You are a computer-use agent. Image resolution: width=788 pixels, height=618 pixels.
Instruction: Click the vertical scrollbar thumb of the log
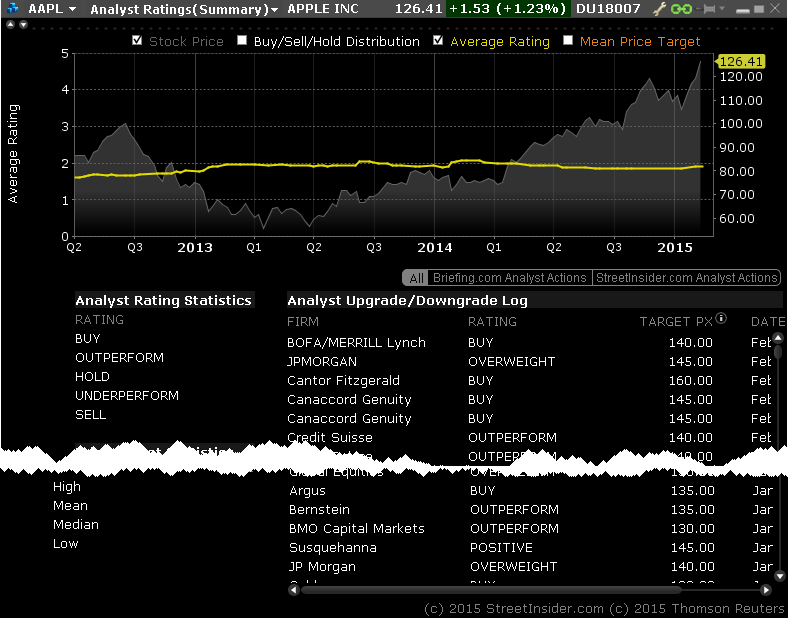tap(778, 351)
